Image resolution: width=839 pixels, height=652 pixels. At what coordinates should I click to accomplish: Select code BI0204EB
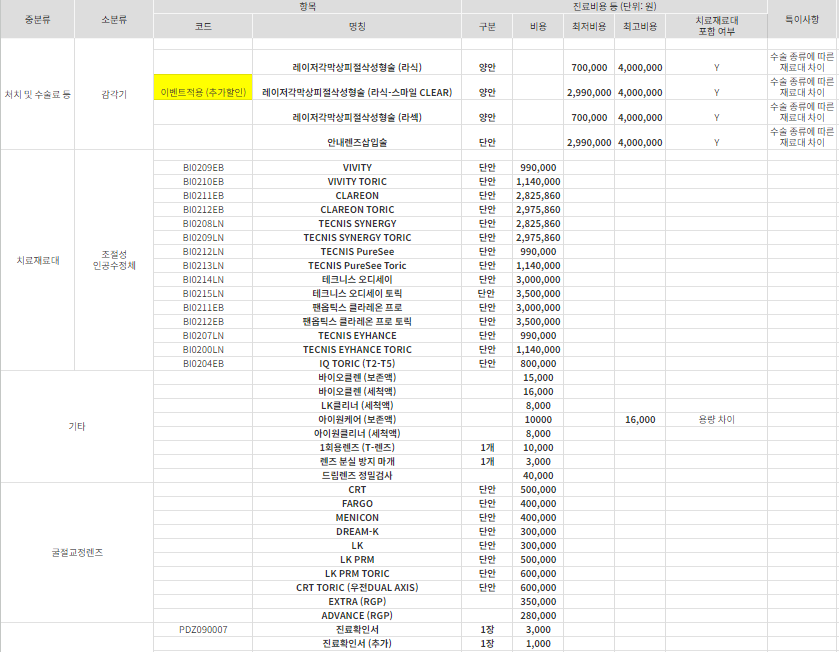[203, 364]
